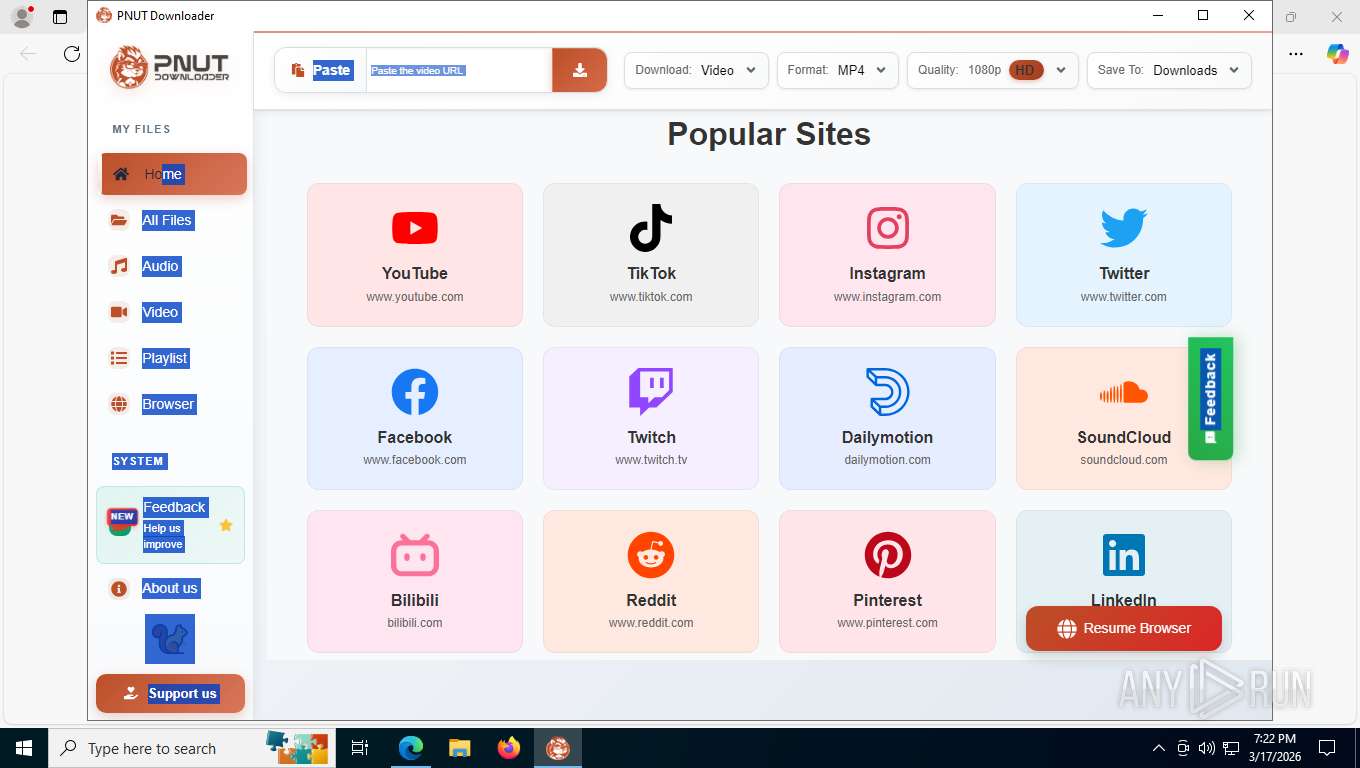Click the orange download arrow button
The image size is (1360, 768).
580,70
